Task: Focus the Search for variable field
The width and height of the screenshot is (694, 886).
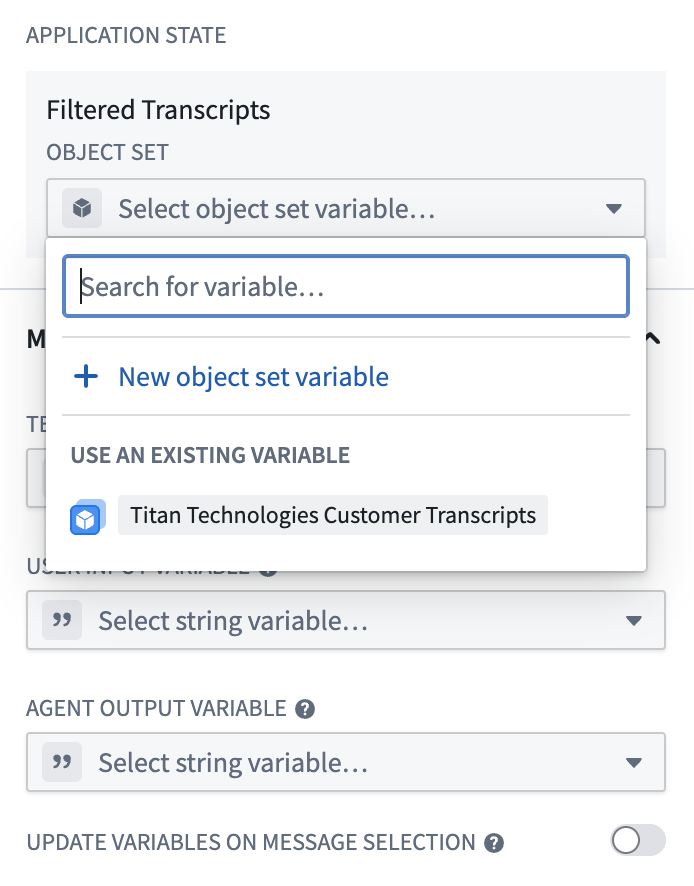Action: pyautogui.click(x=346, y=286)
